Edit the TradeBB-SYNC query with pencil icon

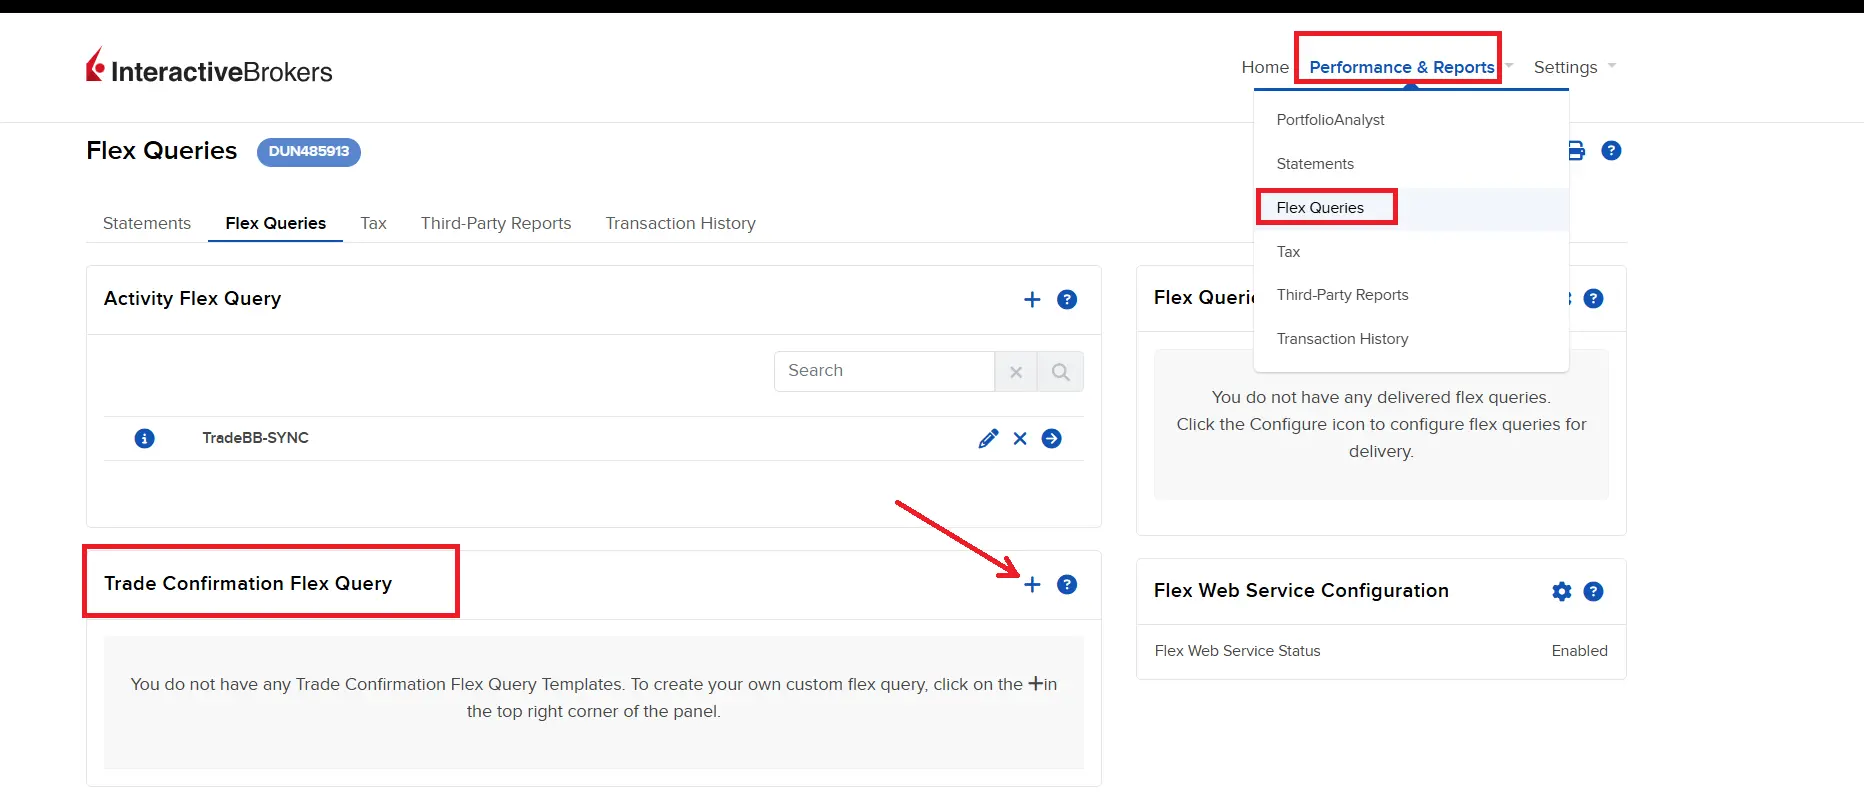pos(988,439)
